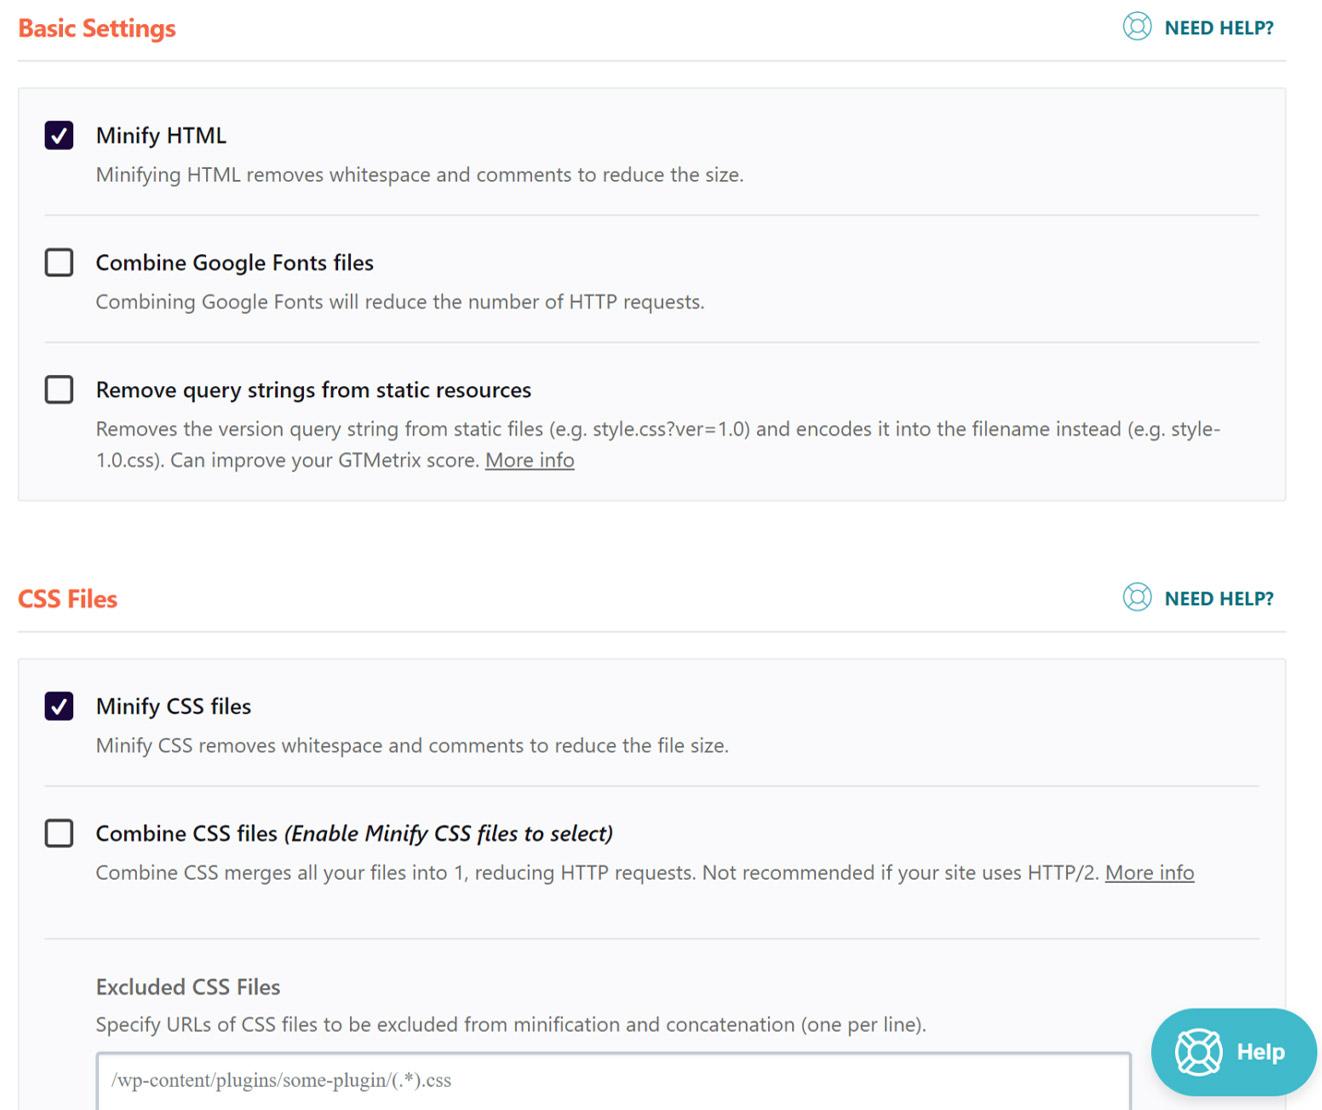
Task: Click text 'Specify URLs of CSS files to be excluded'
Action: coord(511,1025)
